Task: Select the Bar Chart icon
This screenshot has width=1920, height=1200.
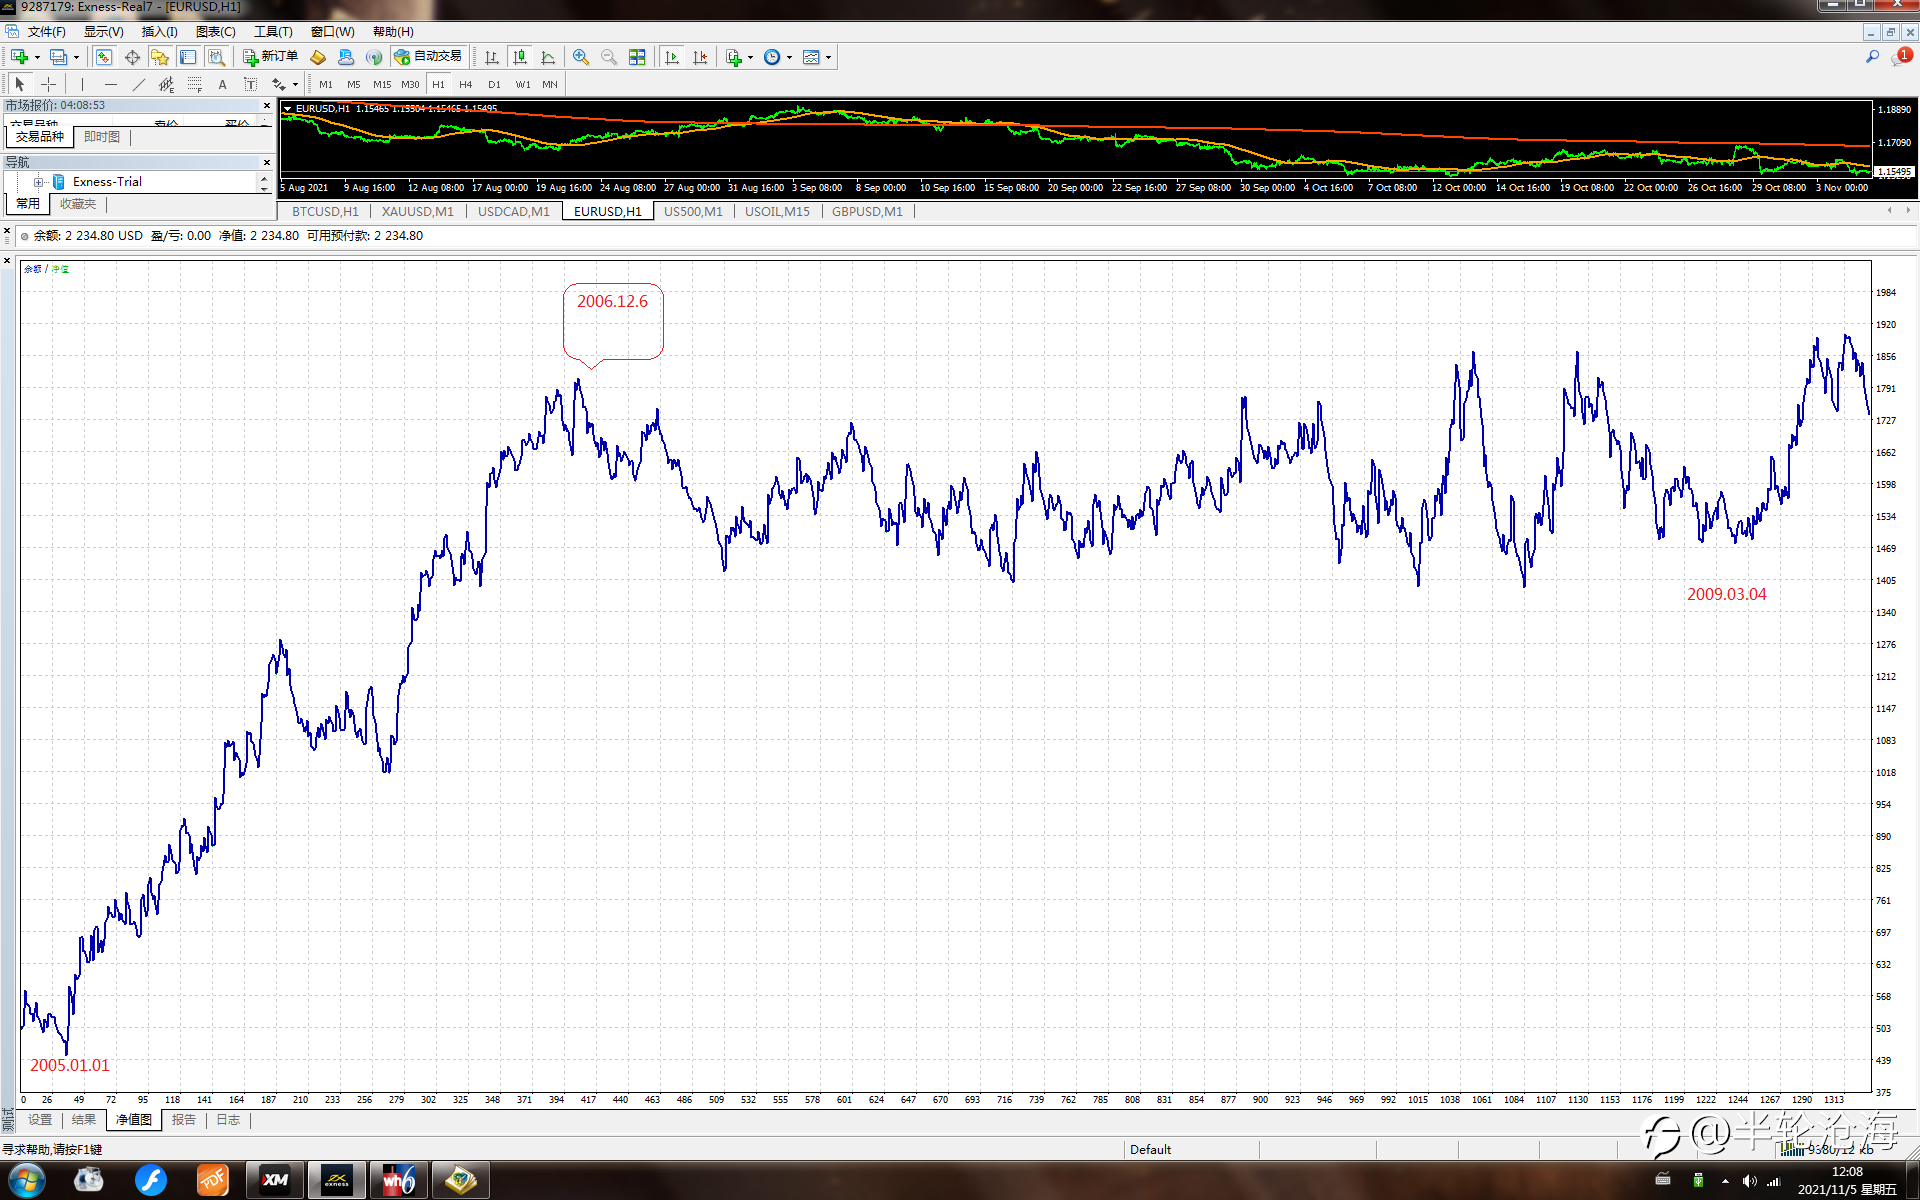Action: (x=492, y=57)
